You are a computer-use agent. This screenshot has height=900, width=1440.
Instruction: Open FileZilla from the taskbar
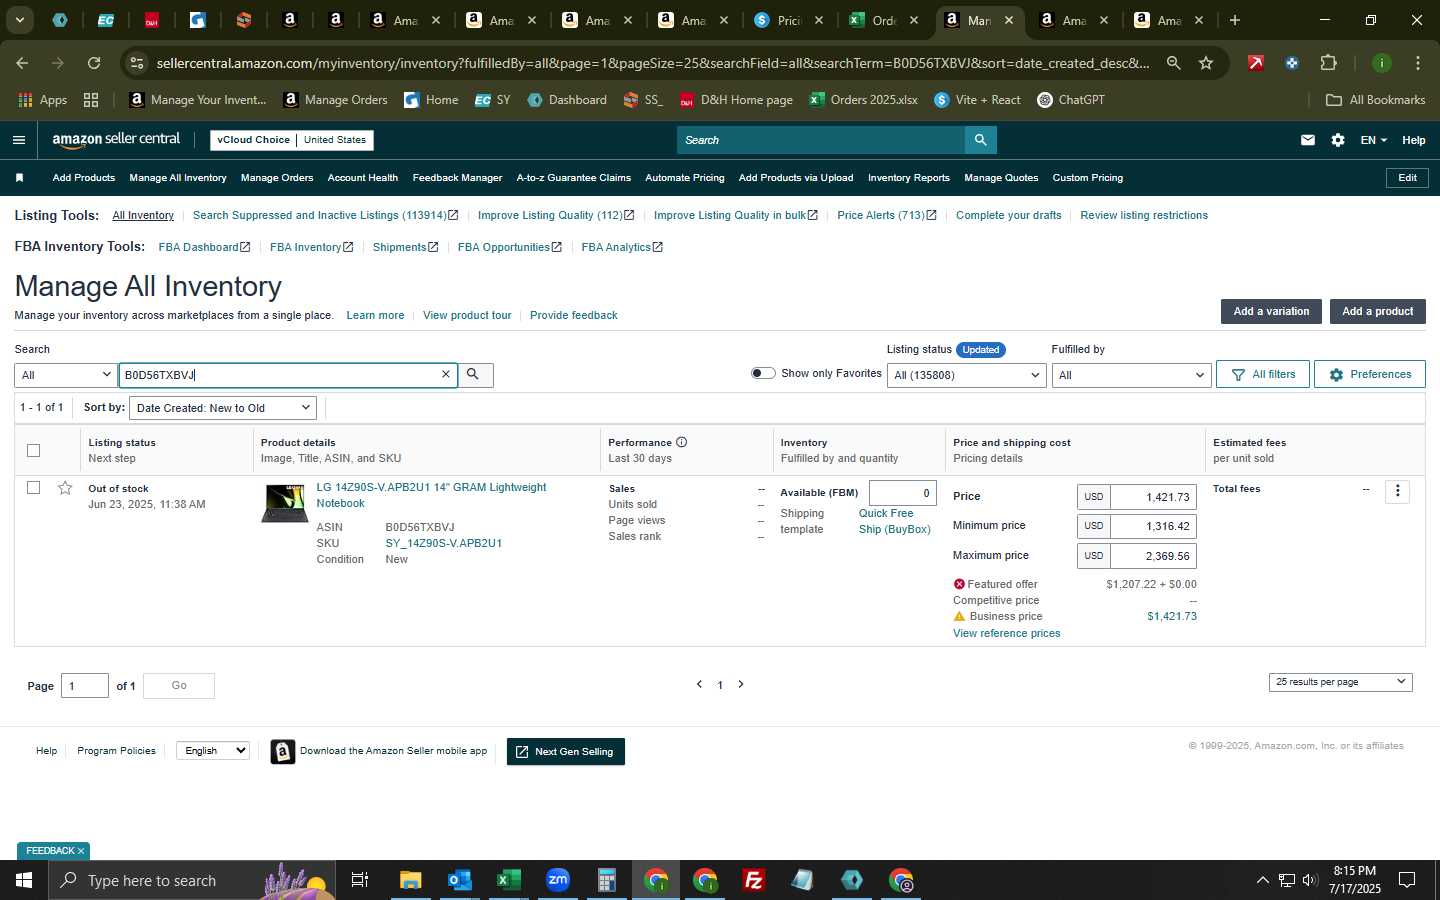tap(754, 880)
